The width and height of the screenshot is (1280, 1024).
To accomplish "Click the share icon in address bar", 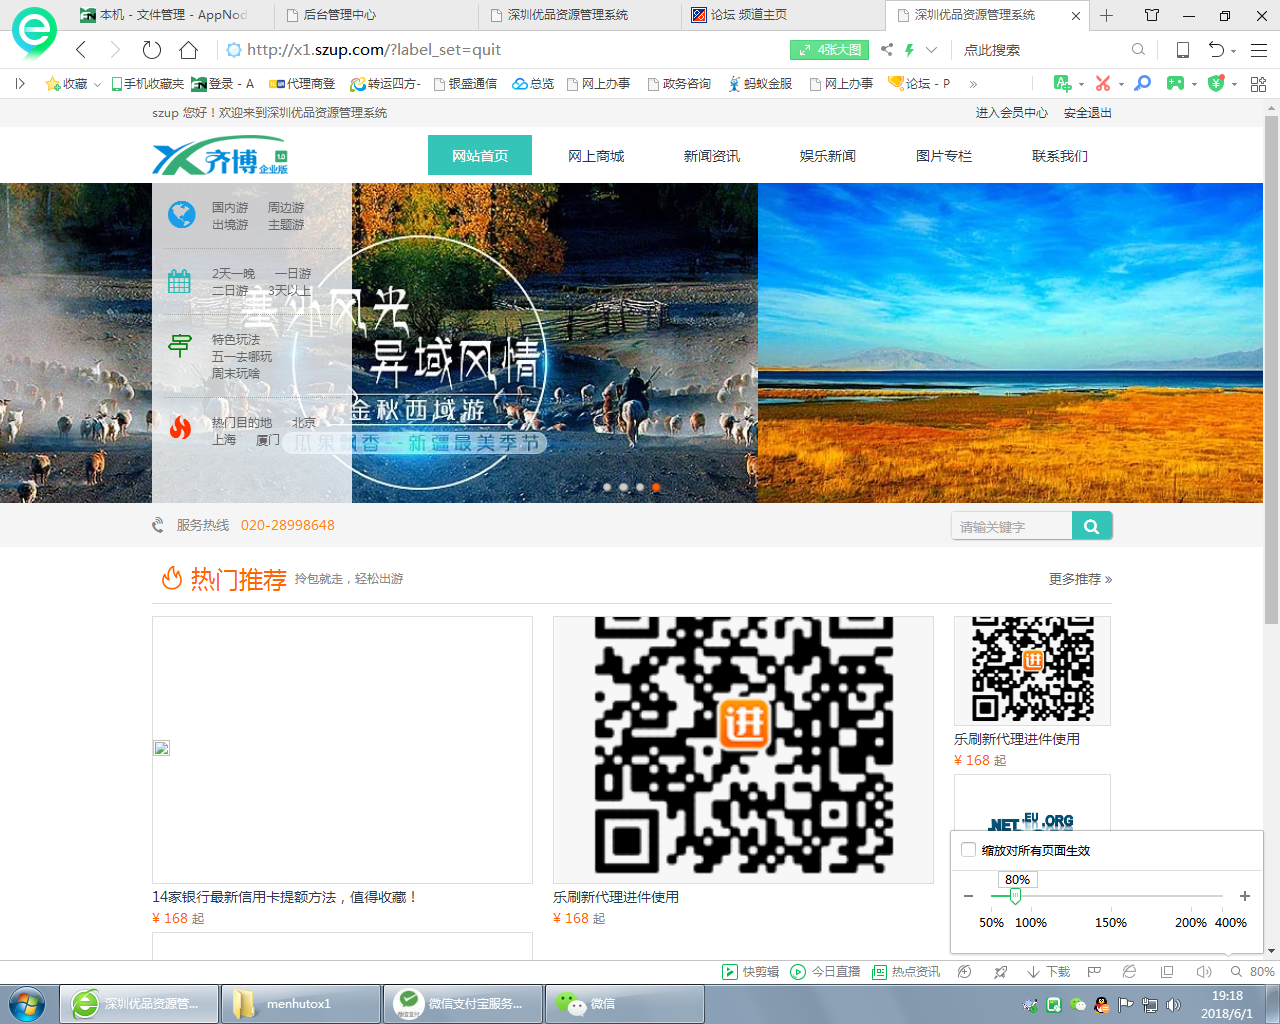I will coord(887,50).
